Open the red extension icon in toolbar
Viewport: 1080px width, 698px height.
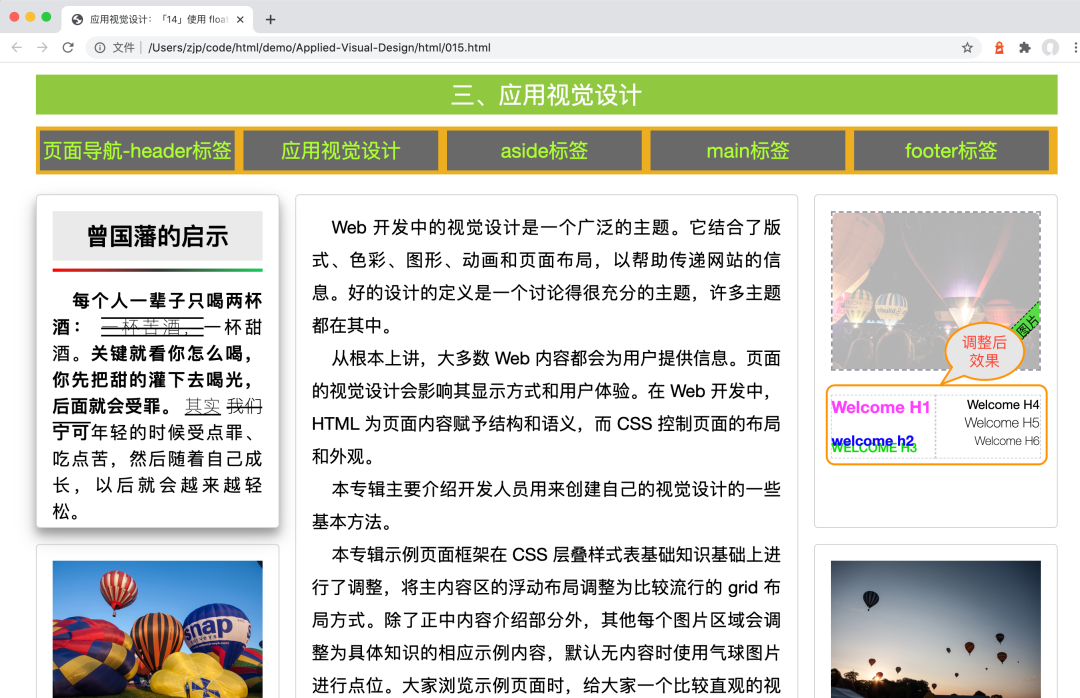[999, 48]
